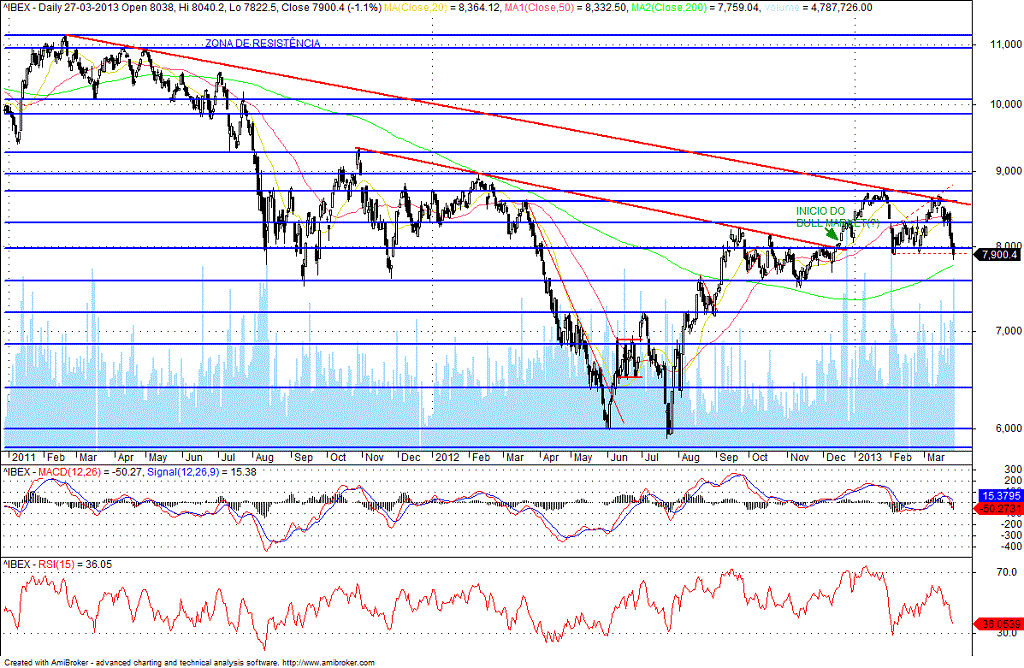Click the Nov label before Dec 2011
The height and width of the screenshot is (668, 1024).
pos(374,457)
